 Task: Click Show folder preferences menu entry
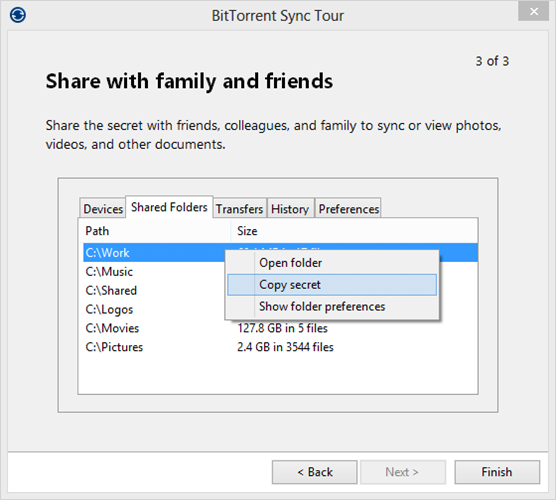point(332,306)
